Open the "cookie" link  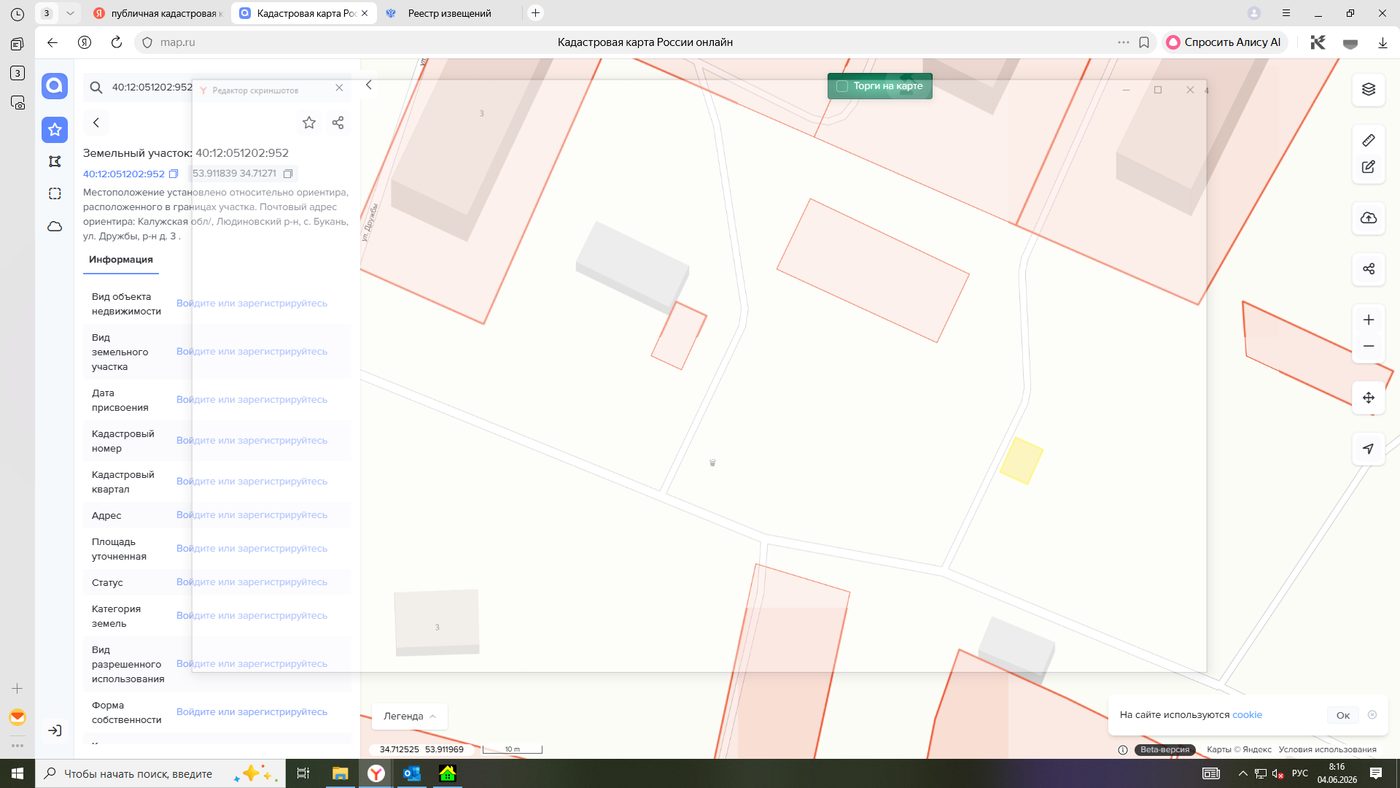tap(1247, 715)
